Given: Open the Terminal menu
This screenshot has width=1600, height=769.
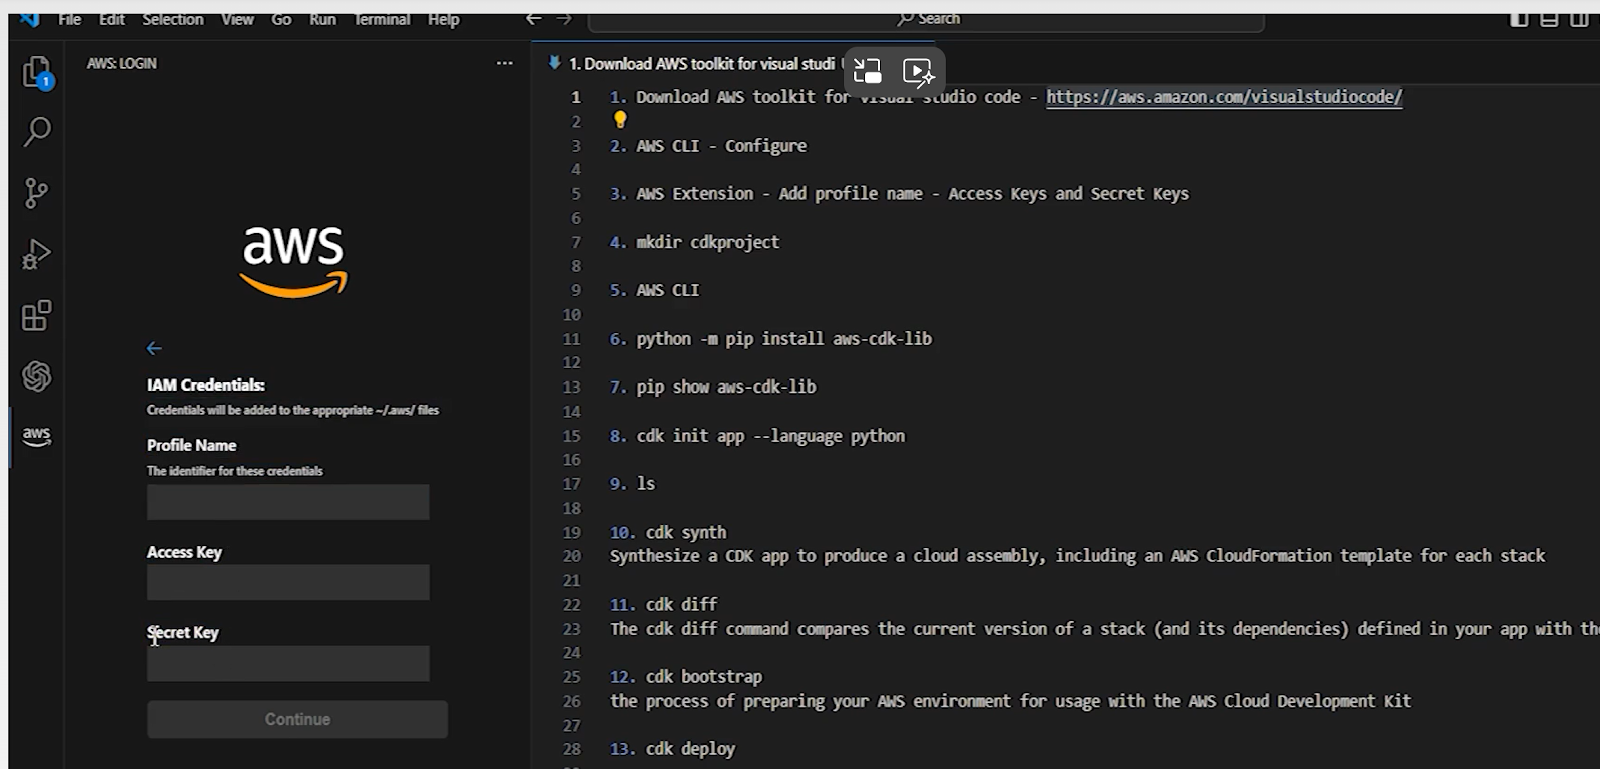Looking at the screenshot, I should pos(382,19).
